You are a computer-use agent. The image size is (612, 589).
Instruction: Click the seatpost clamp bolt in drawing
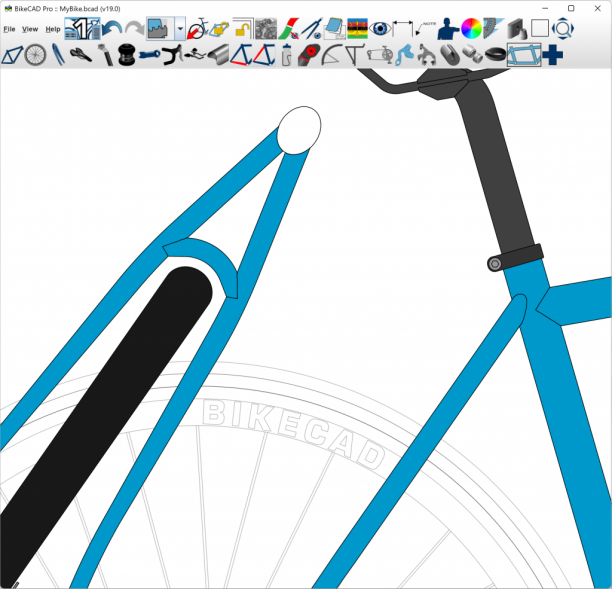[x=495, y=264]
